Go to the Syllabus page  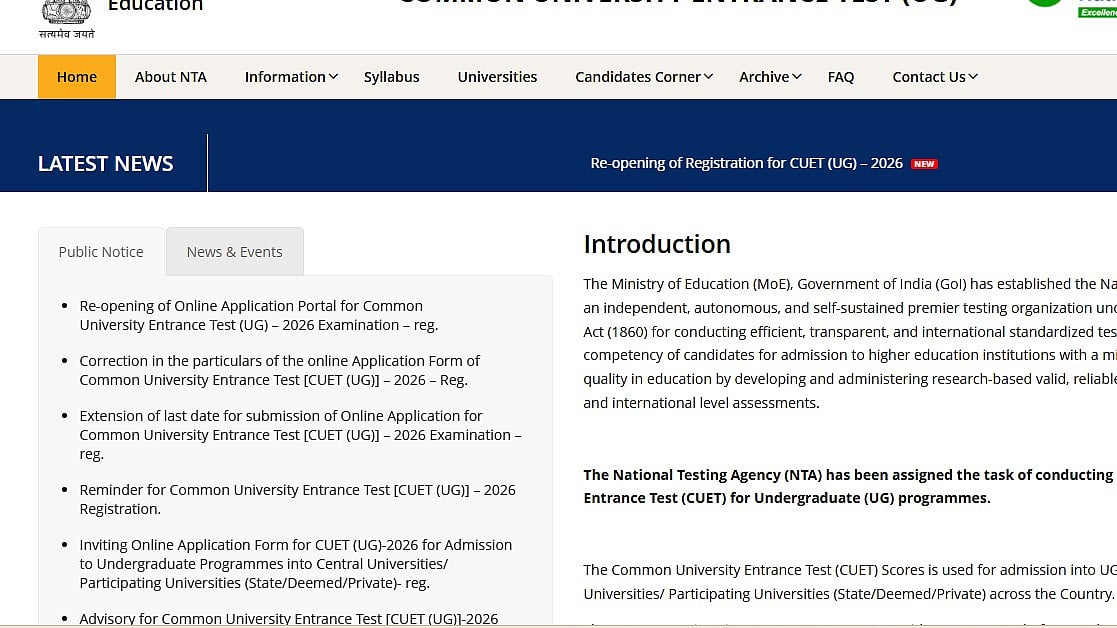pos(391,76)
